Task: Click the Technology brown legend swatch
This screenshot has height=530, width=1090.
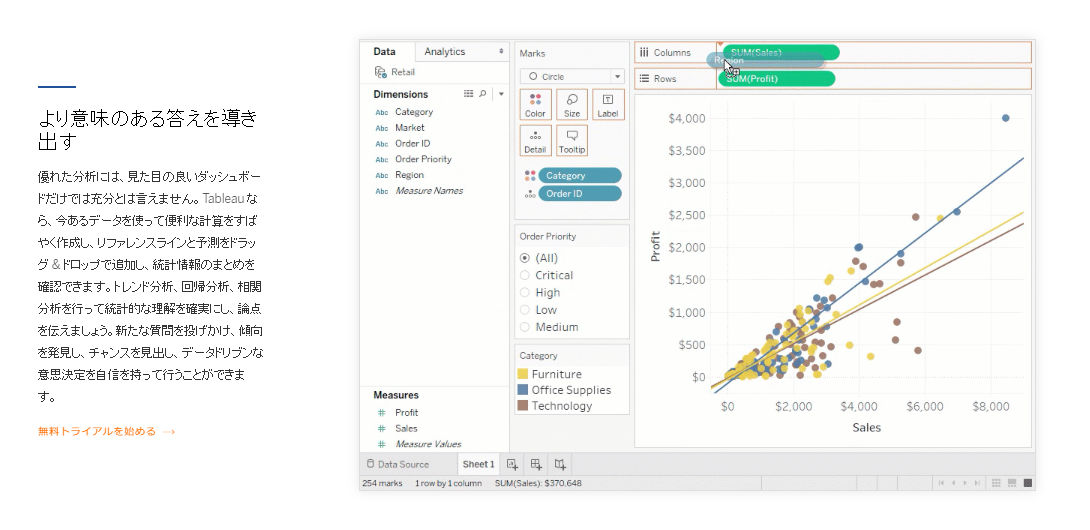Action: (523, 406)
